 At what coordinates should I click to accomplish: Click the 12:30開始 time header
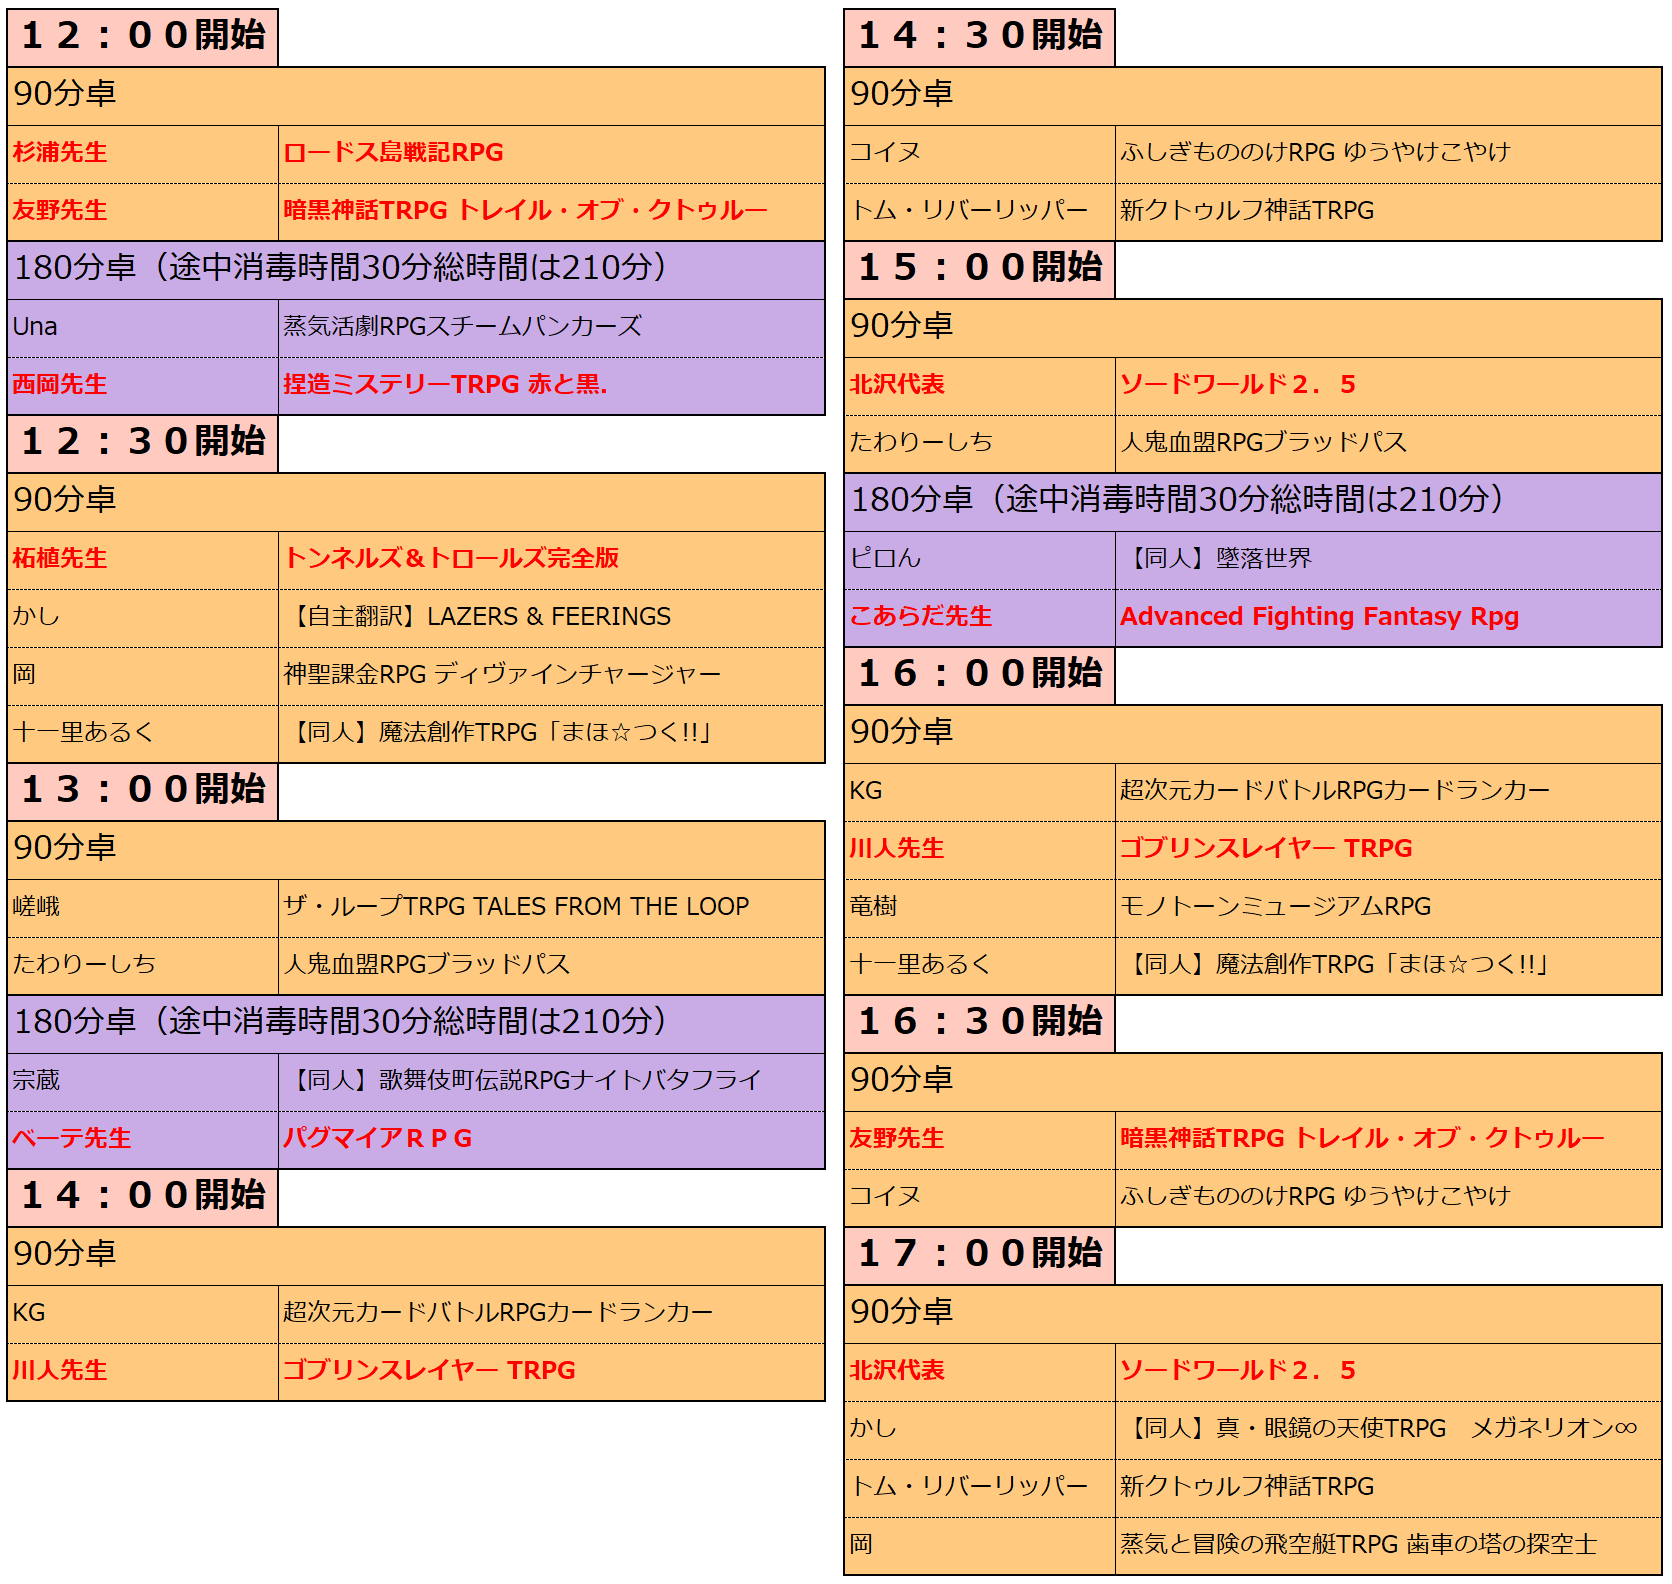click(x=143, y=443)
